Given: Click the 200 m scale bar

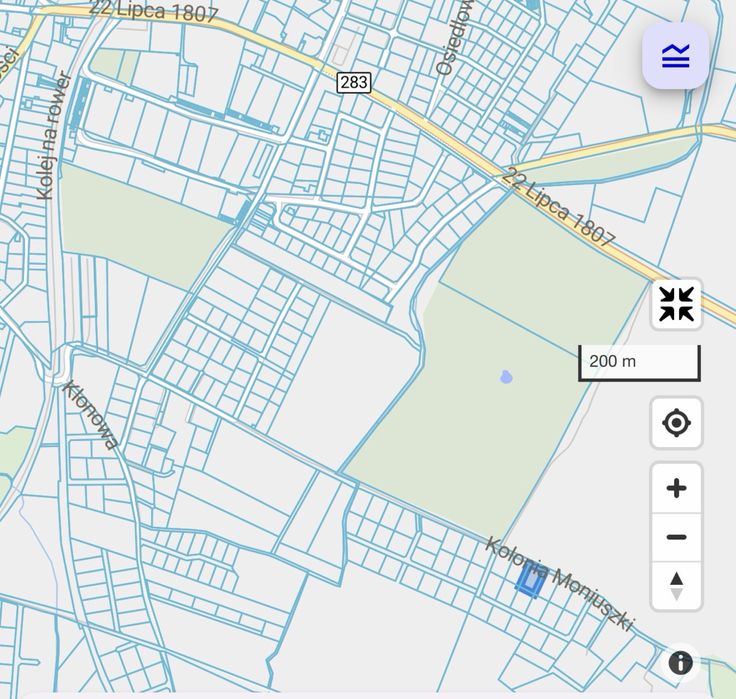Looking at the screenshot, I should coord(639,362).
